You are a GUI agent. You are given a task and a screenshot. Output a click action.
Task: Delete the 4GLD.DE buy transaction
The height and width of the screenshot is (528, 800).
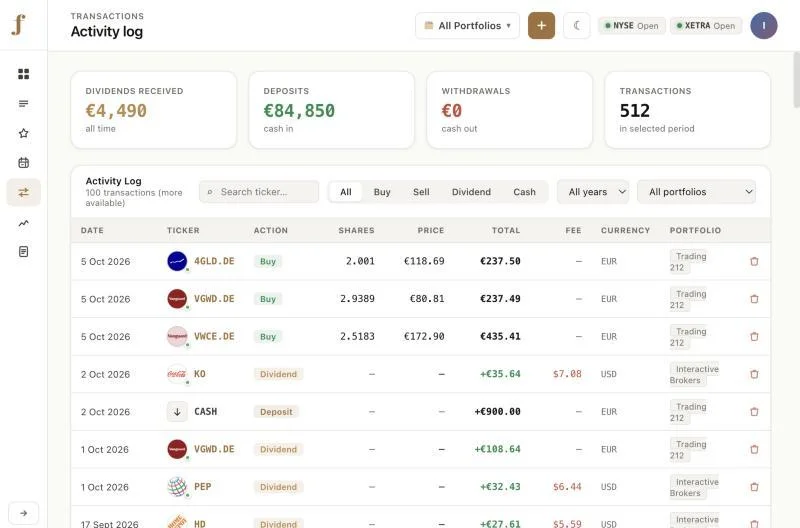[754, 261]
